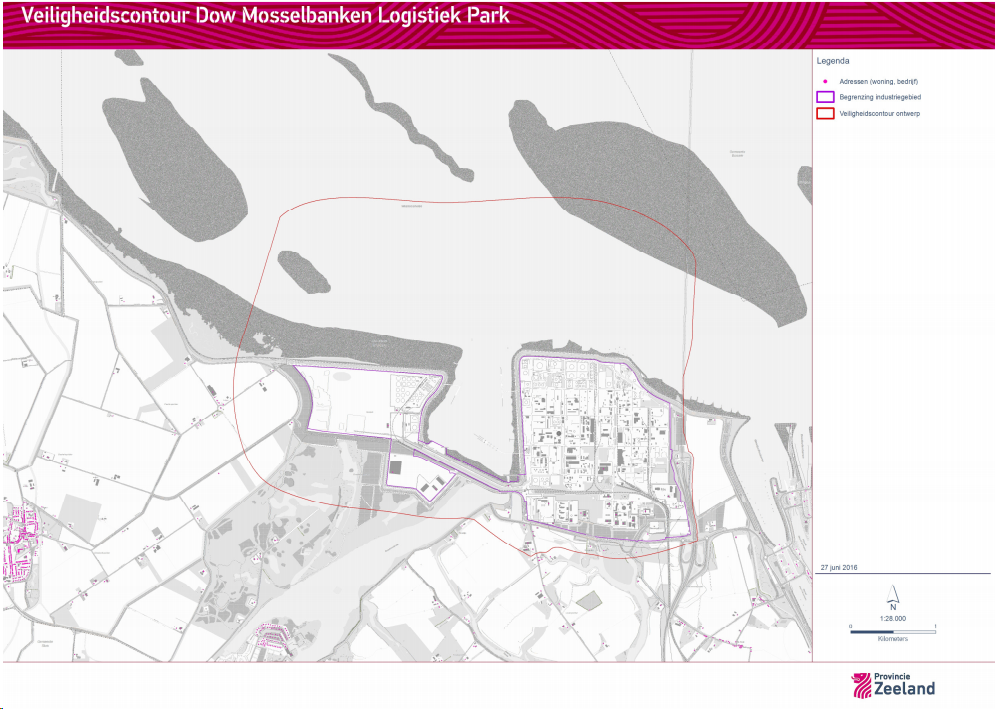Click the north arrow symbol
The height and width of the screenshot is (709, 998).
coord(892,595)
